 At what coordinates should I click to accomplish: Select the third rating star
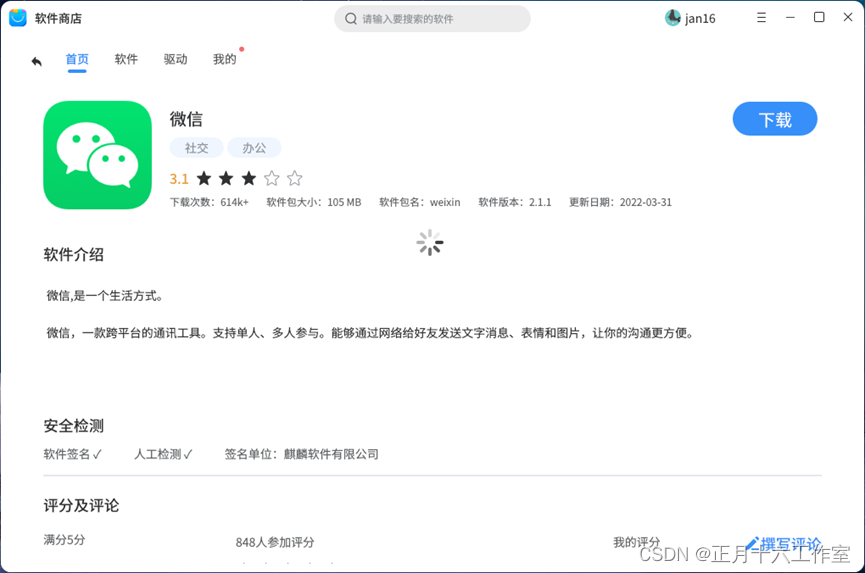249,178
